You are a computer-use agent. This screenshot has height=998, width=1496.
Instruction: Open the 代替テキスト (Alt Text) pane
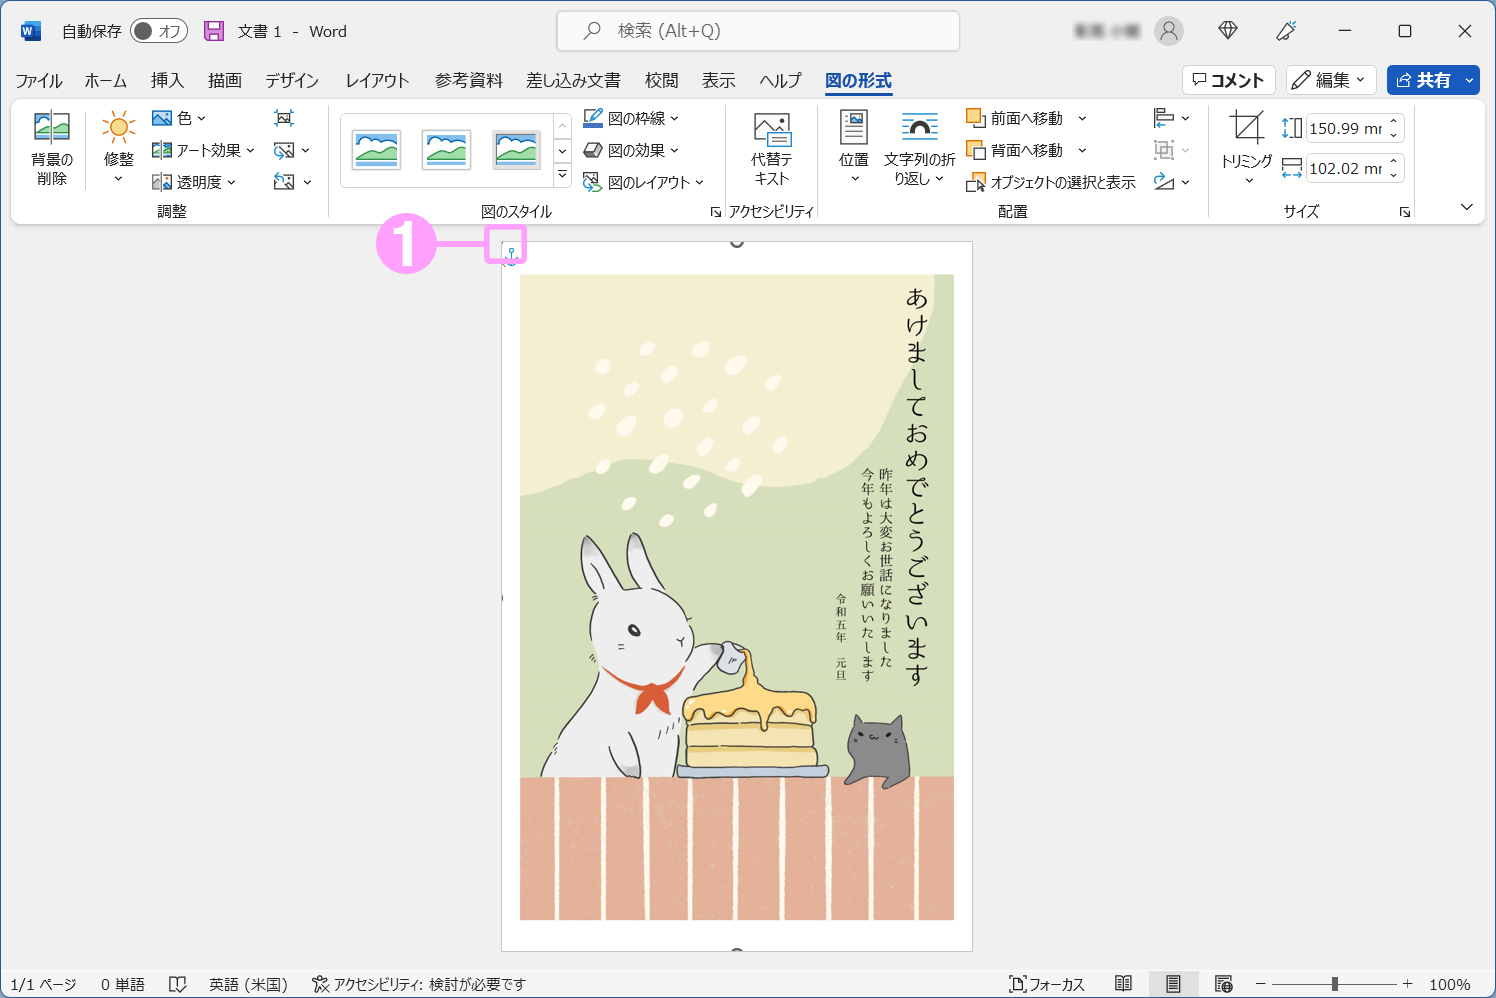(772, 150)
